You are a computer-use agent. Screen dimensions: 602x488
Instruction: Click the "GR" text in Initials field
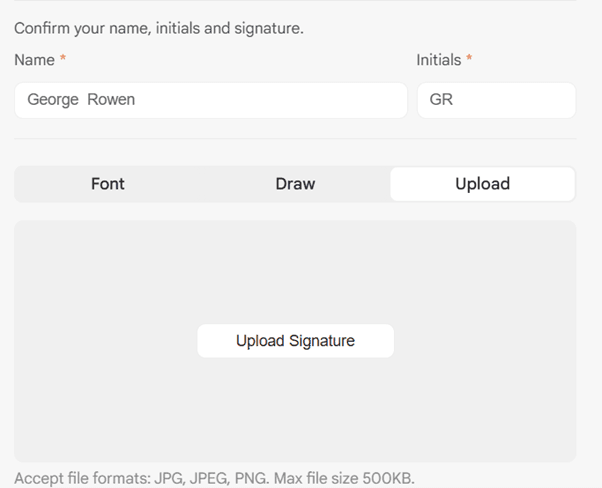point(441,100)
